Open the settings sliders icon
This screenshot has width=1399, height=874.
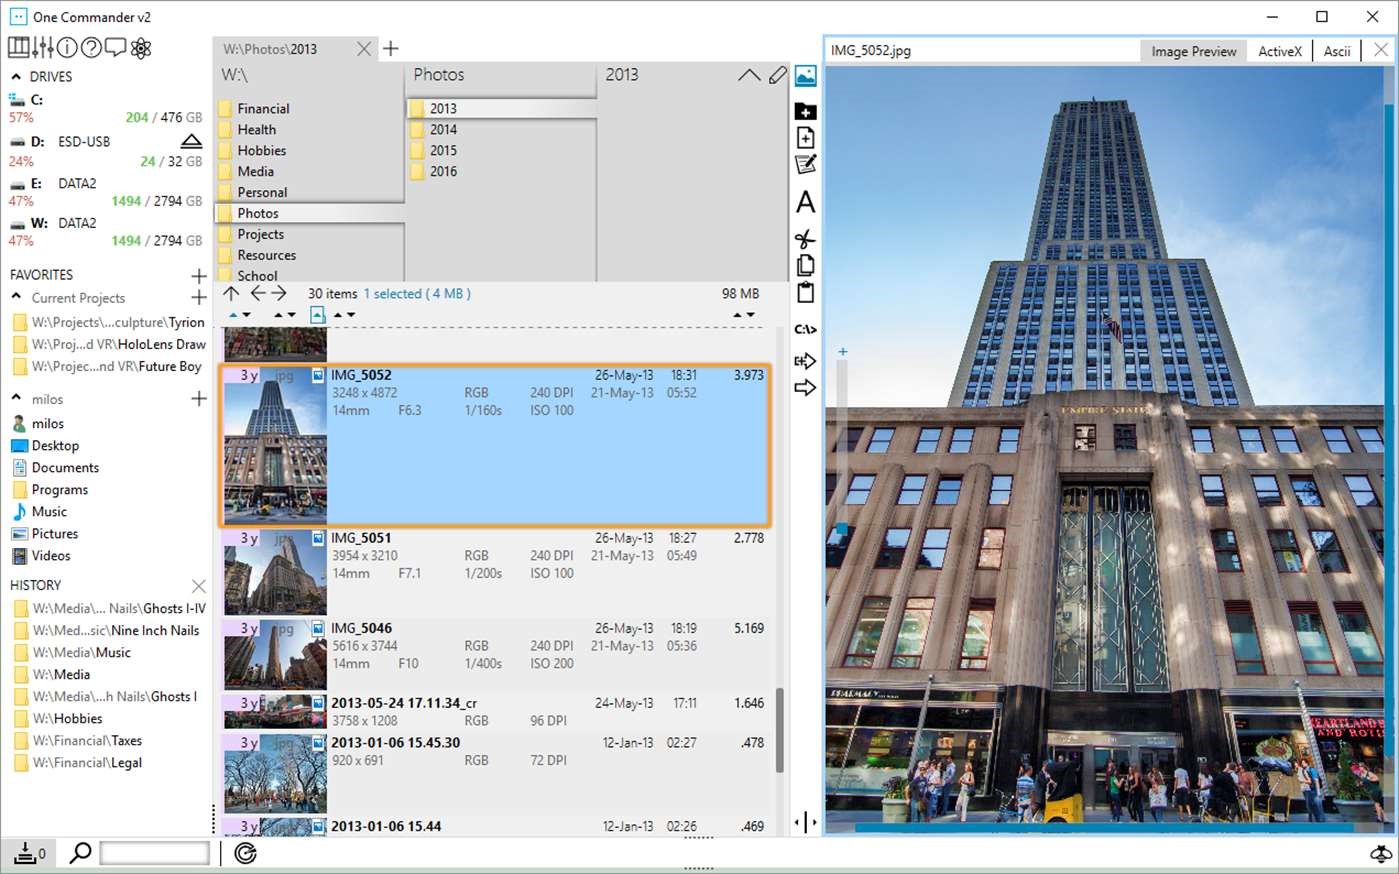(x=43, y=48)
